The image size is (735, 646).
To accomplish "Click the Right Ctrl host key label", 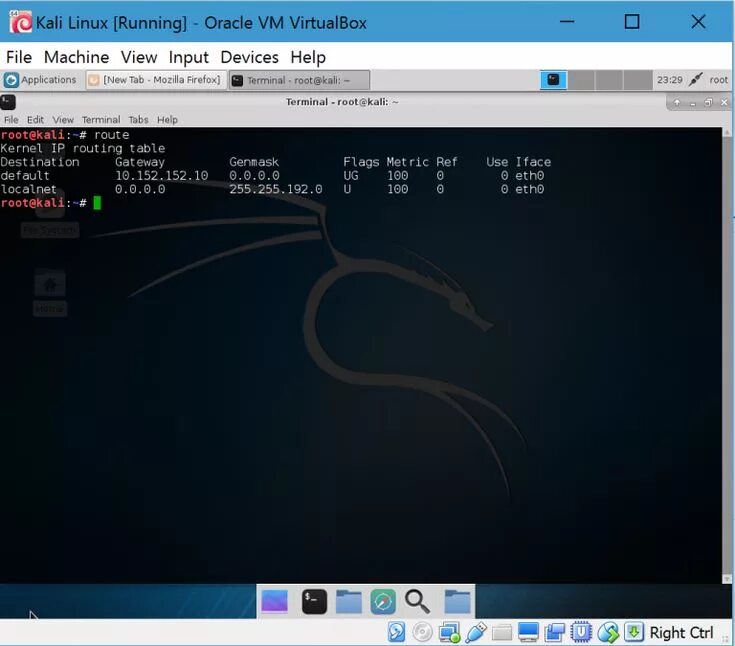I will (681, 632).
